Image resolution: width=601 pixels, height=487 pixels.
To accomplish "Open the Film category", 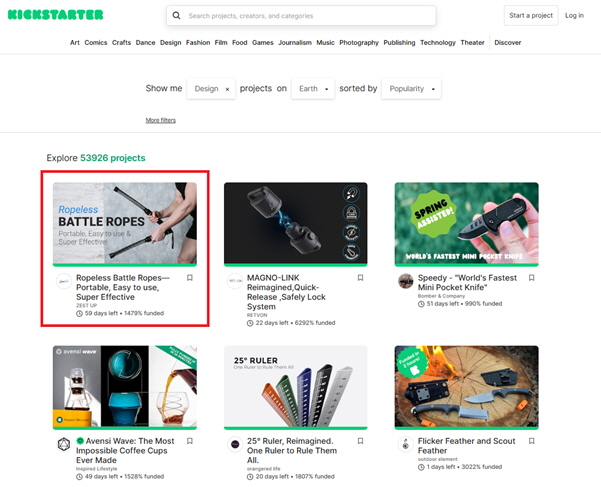I will [221, 43].
